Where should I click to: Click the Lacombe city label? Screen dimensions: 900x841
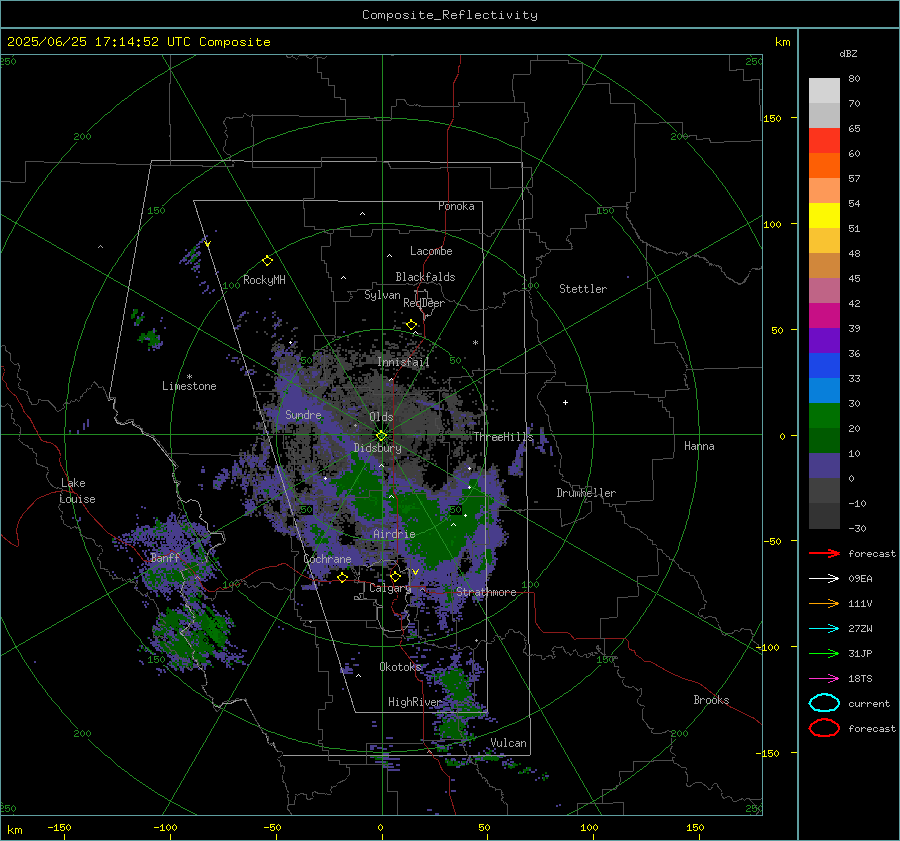point(431,251)
